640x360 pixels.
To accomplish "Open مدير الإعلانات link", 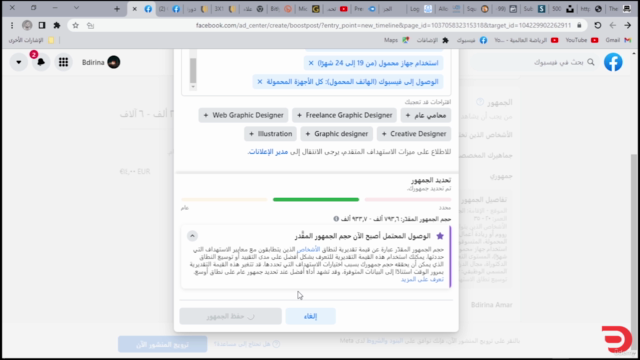I will tap(268, 152).
